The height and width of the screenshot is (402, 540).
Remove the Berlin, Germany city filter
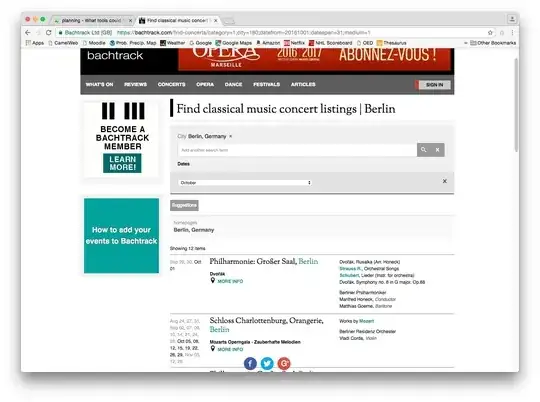(x=230, y=136)
